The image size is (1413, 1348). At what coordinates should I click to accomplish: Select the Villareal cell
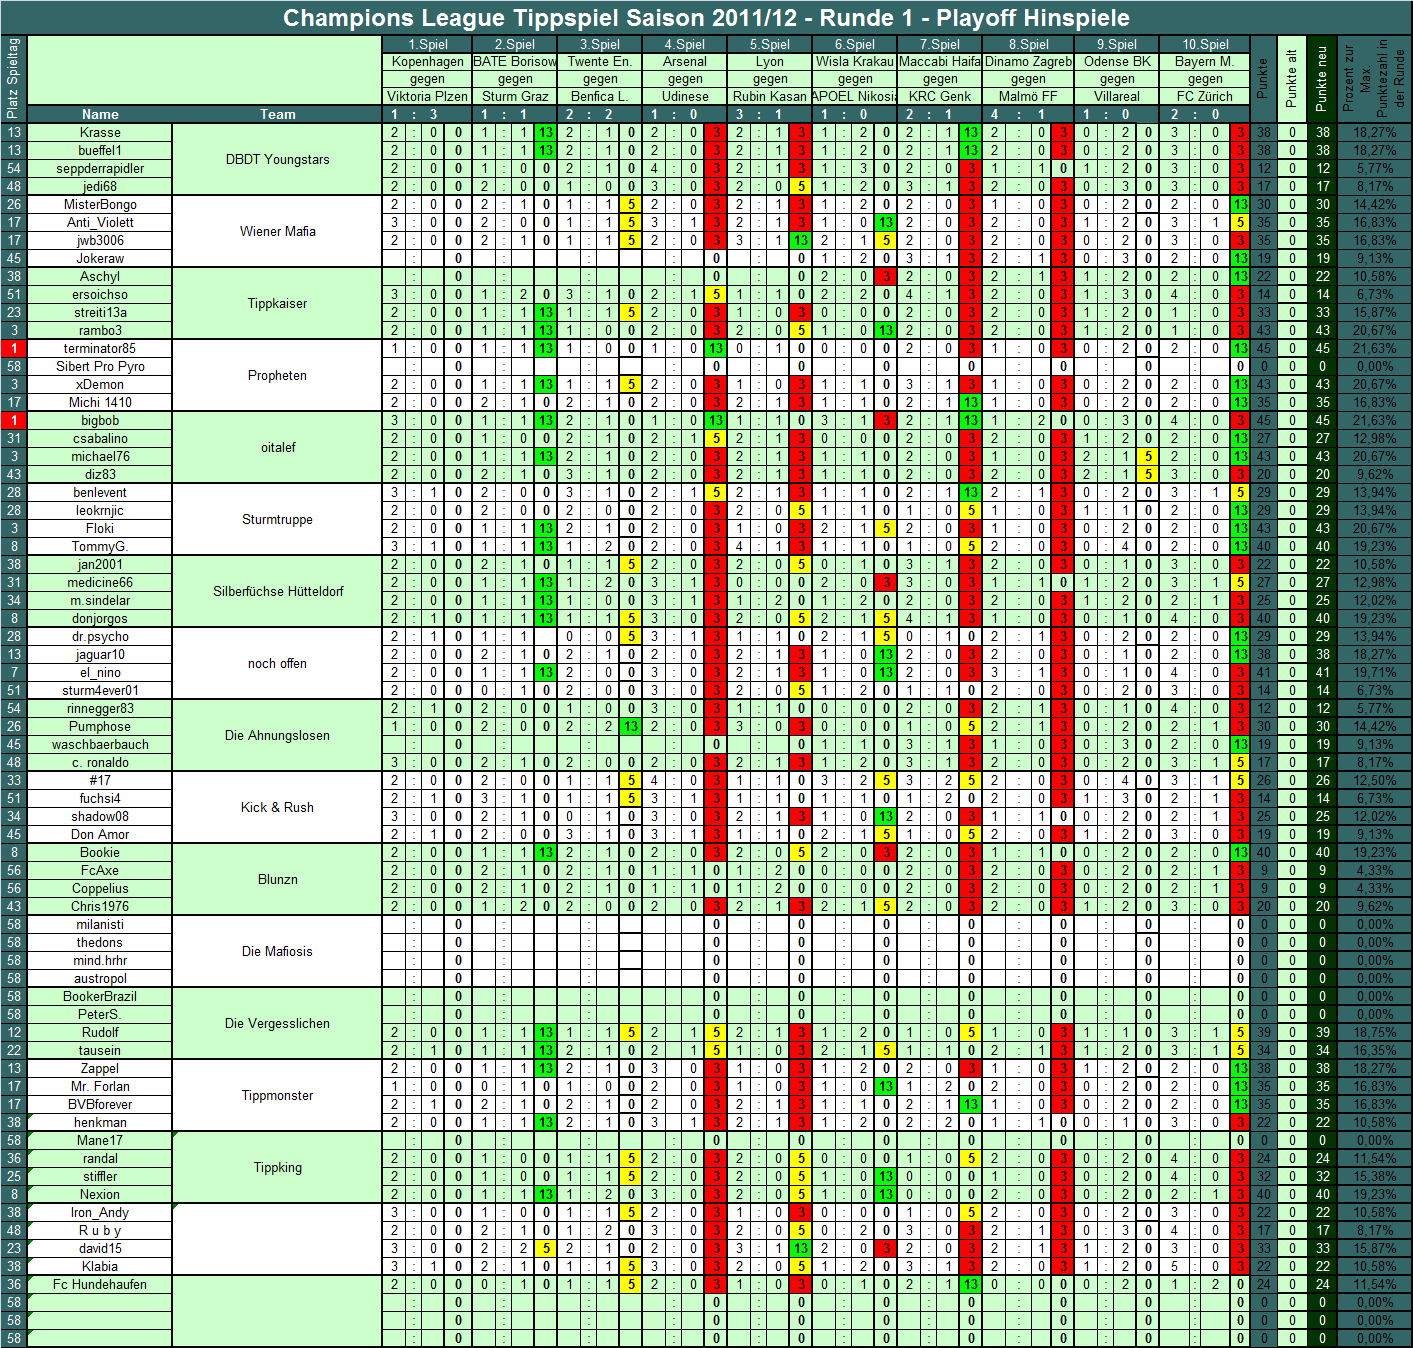(x=1117, y=96)
